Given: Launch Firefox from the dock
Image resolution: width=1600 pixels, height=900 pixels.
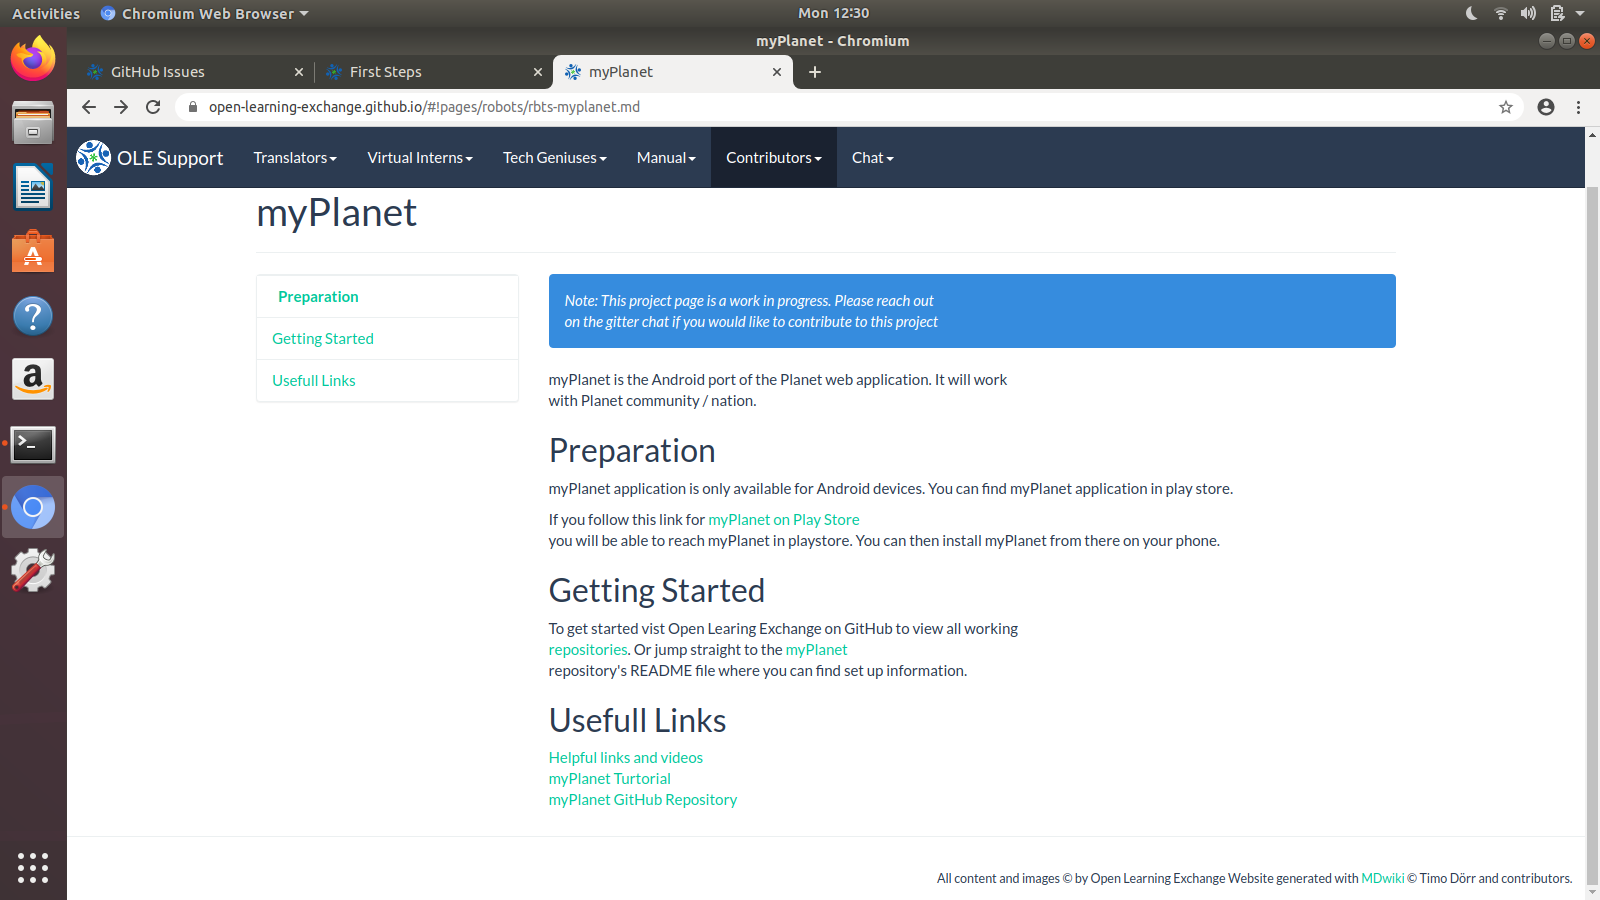Looking at the screenshot, I should point(33,58).
